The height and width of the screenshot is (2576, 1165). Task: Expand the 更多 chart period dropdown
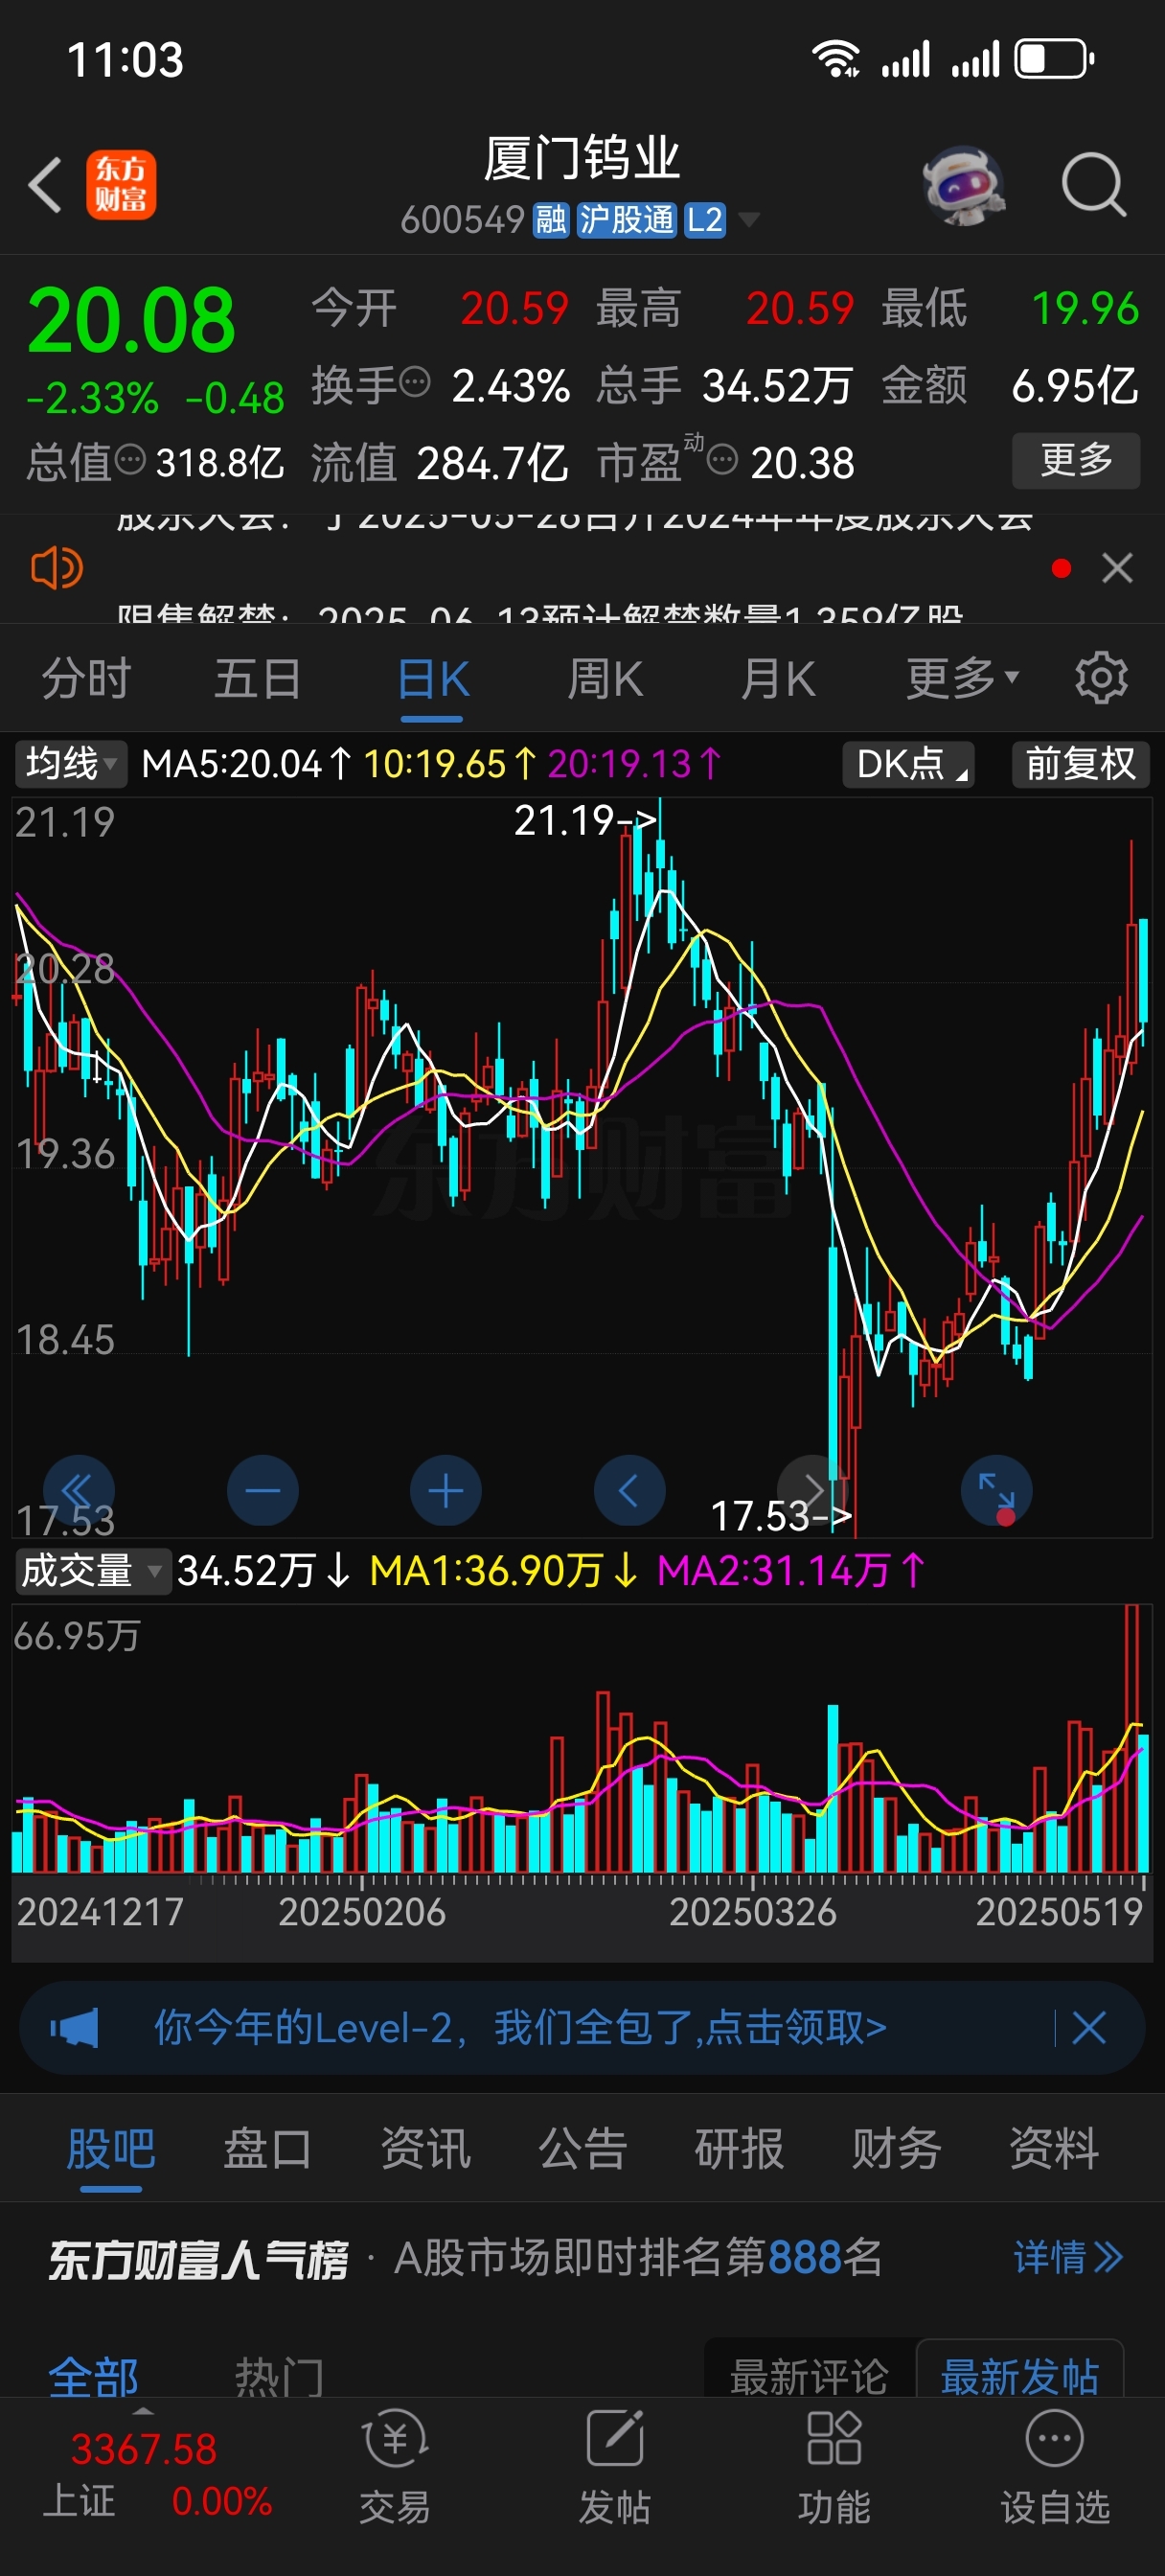pyautogui.click(x=962, y=679)
